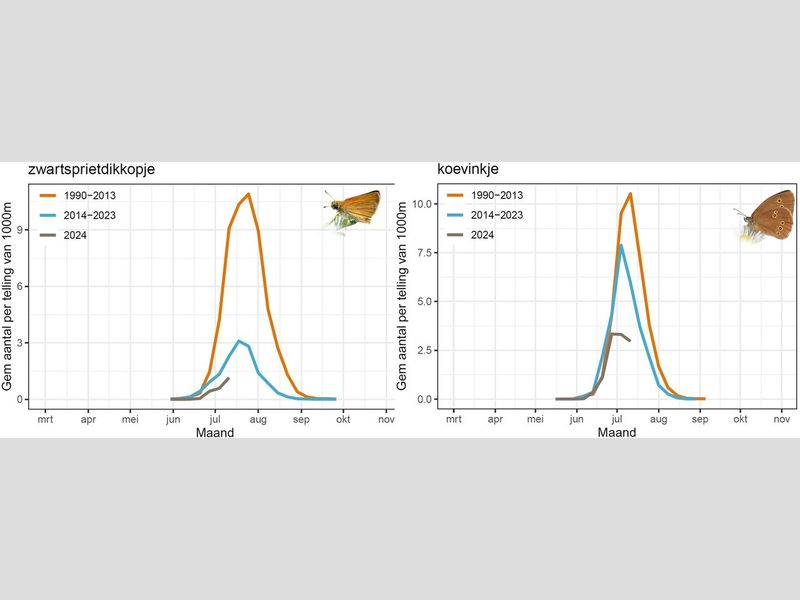Screen dimensions: 800x600
Task: Click the '10.0' y-axis value in koevinkje chart
Action: pos(422,204)
